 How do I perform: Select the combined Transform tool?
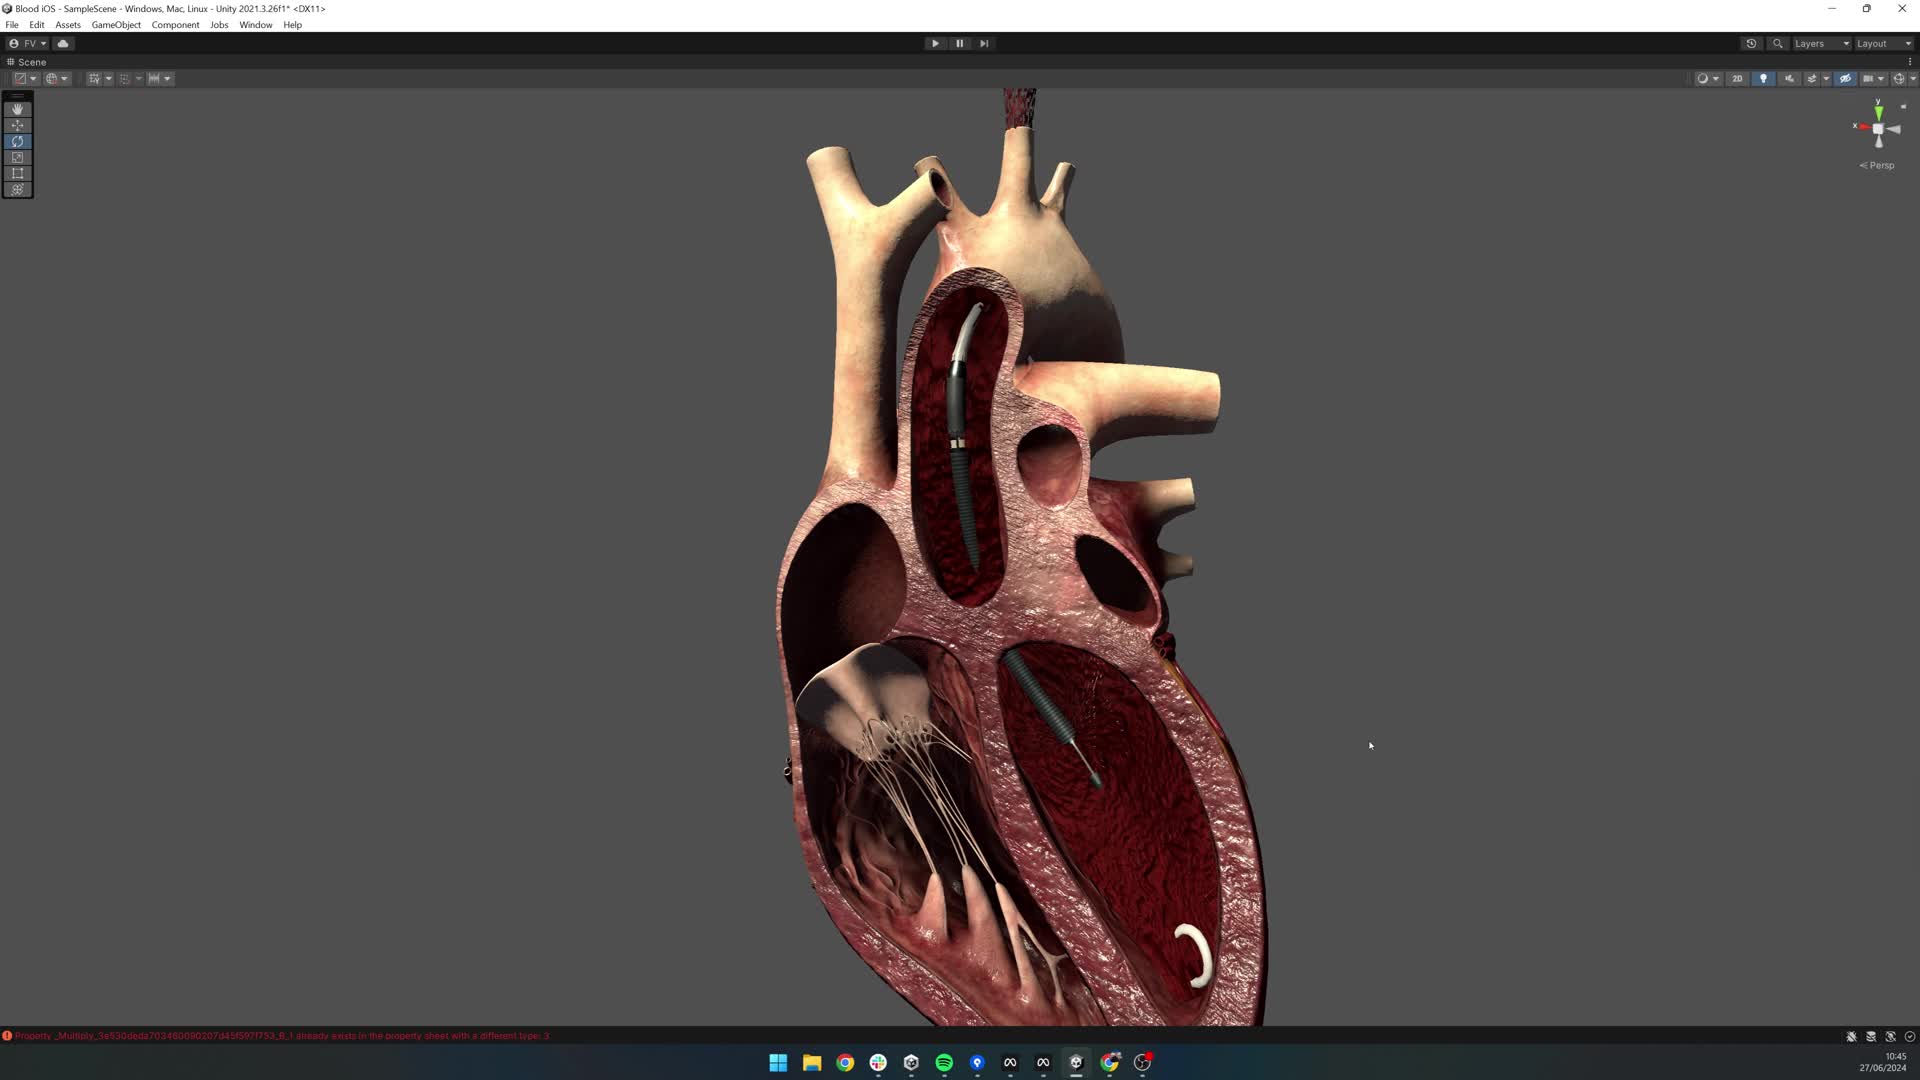17,189
